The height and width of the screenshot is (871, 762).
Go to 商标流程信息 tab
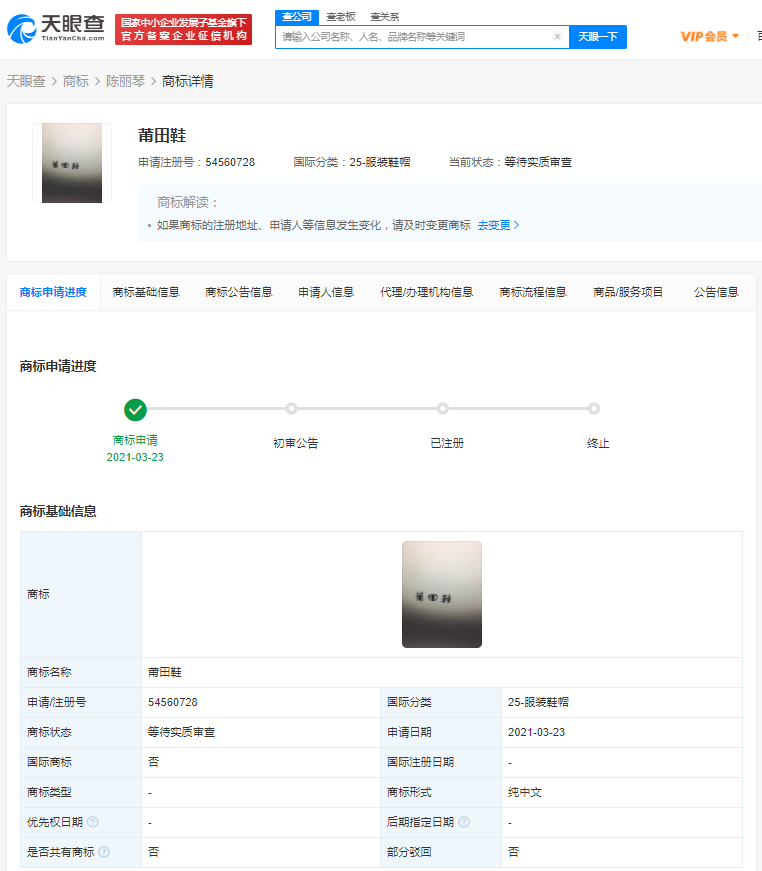click(533, 292)
